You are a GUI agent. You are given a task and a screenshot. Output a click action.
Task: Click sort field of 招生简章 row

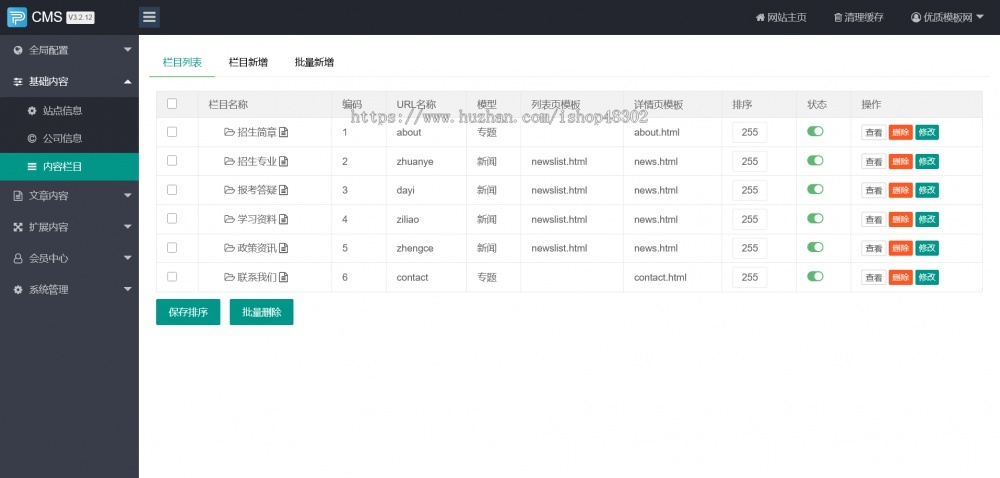pyautogui.click(x=749, y=133)
